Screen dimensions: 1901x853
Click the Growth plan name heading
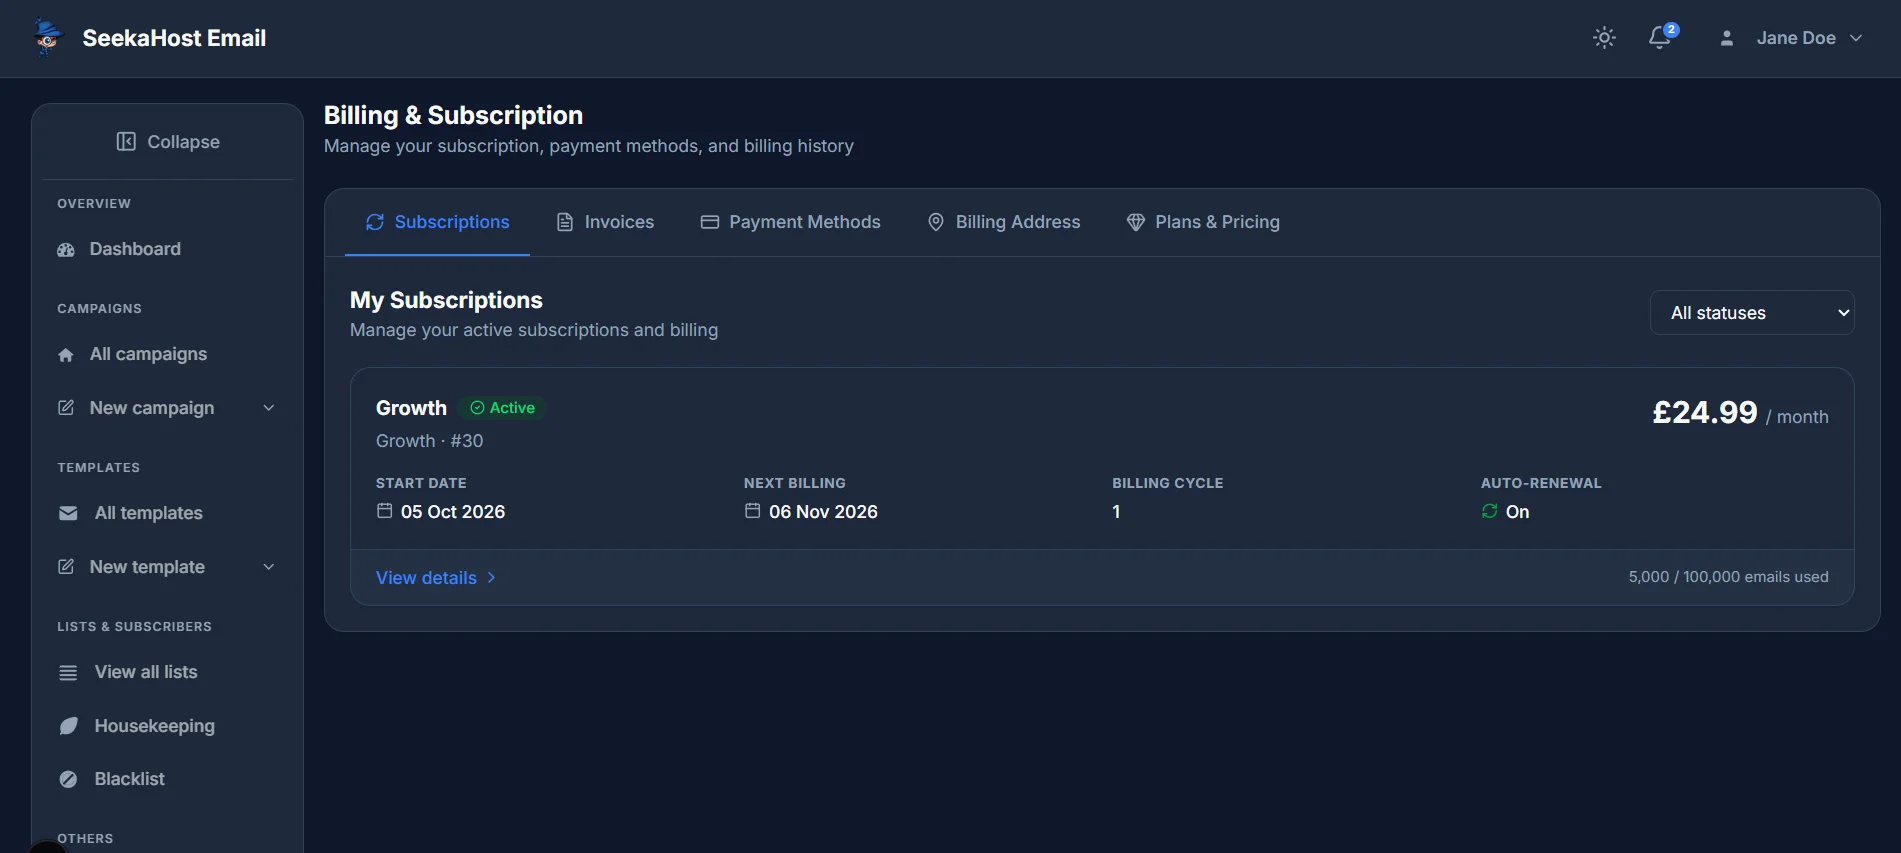pos(411,408)
